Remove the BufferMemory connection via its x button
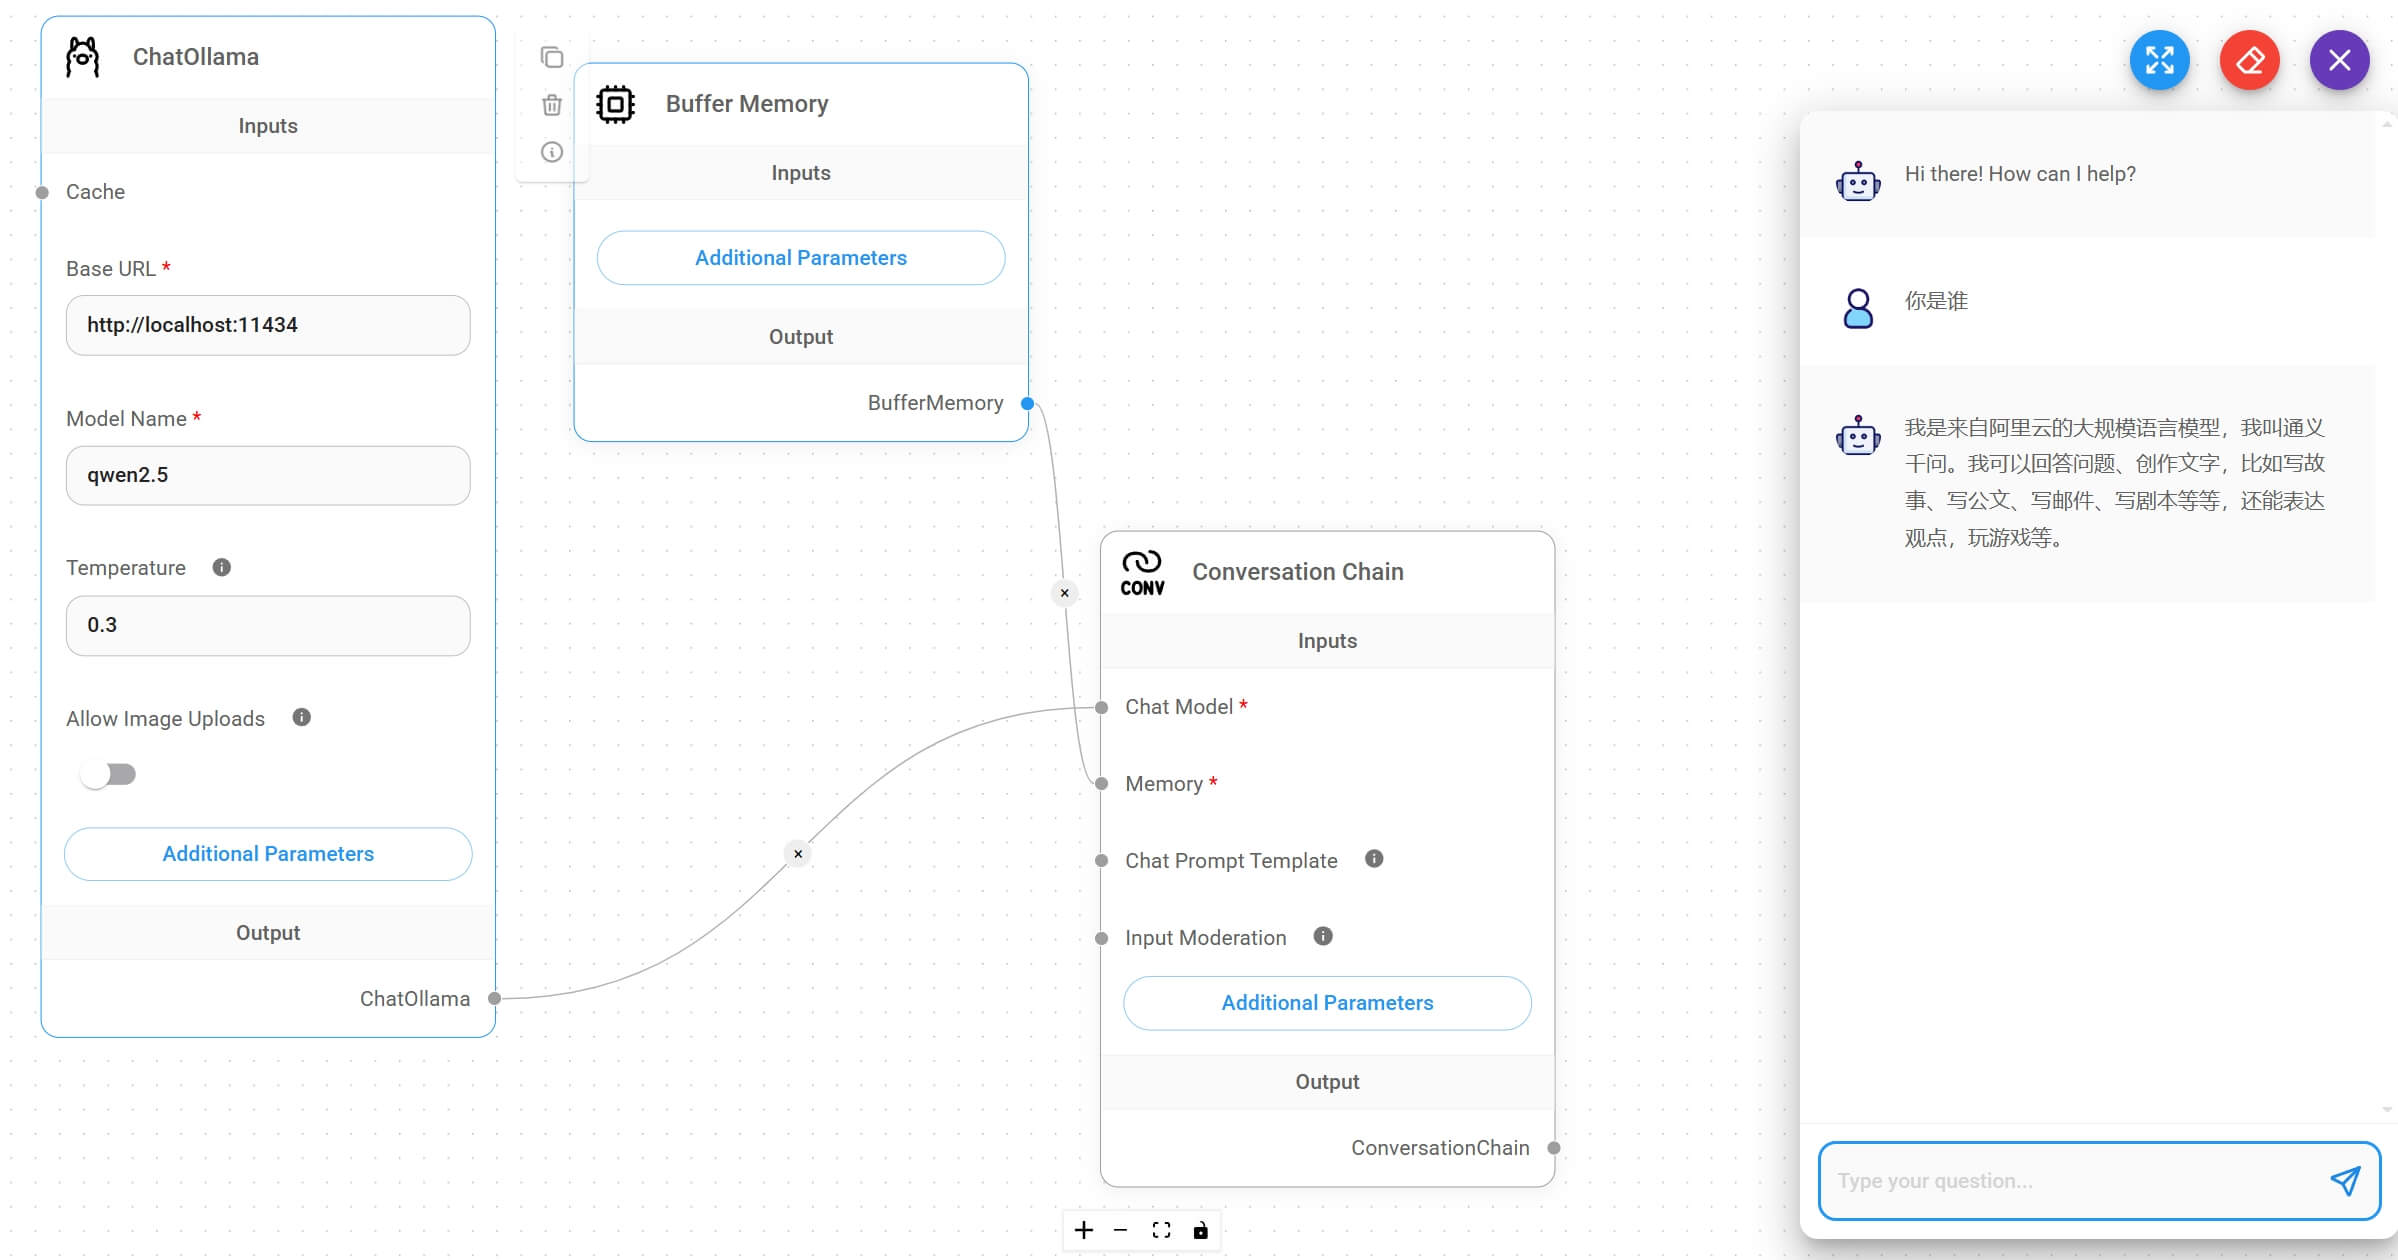Viewport: 2398px width, 1260px height. click(1064, 592)
